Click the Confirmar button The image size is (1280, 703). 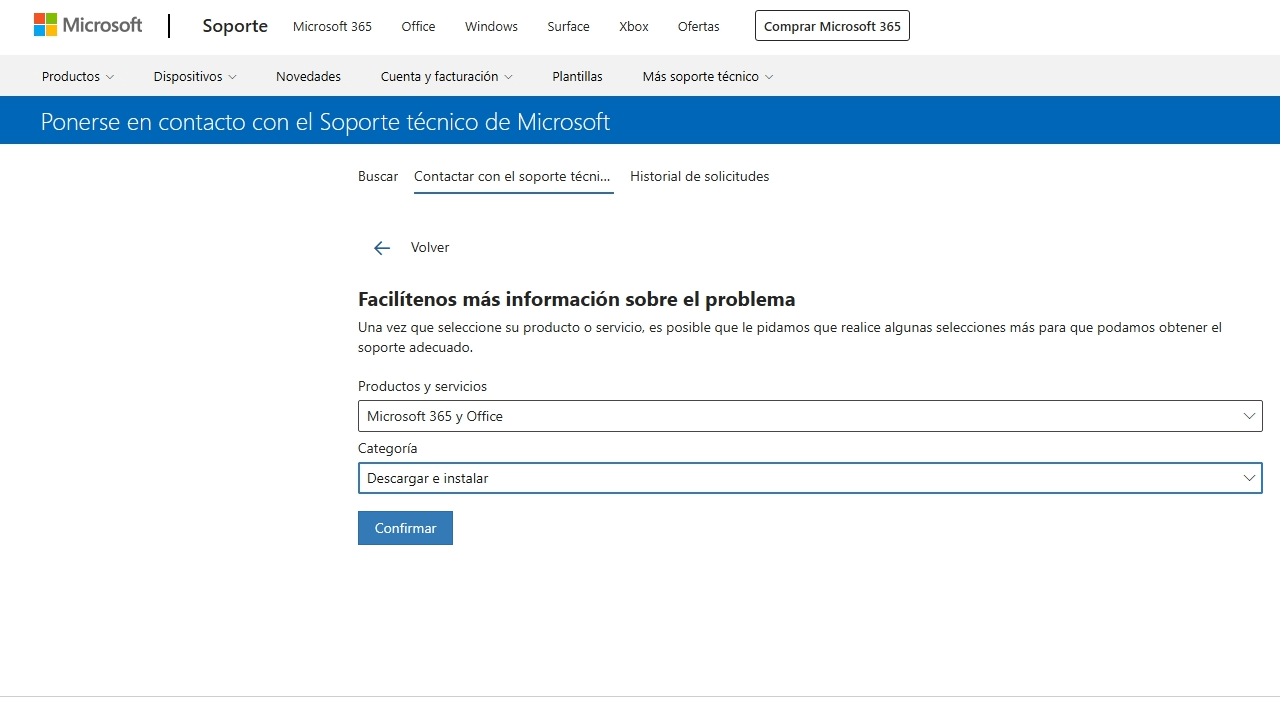(405, 528)
